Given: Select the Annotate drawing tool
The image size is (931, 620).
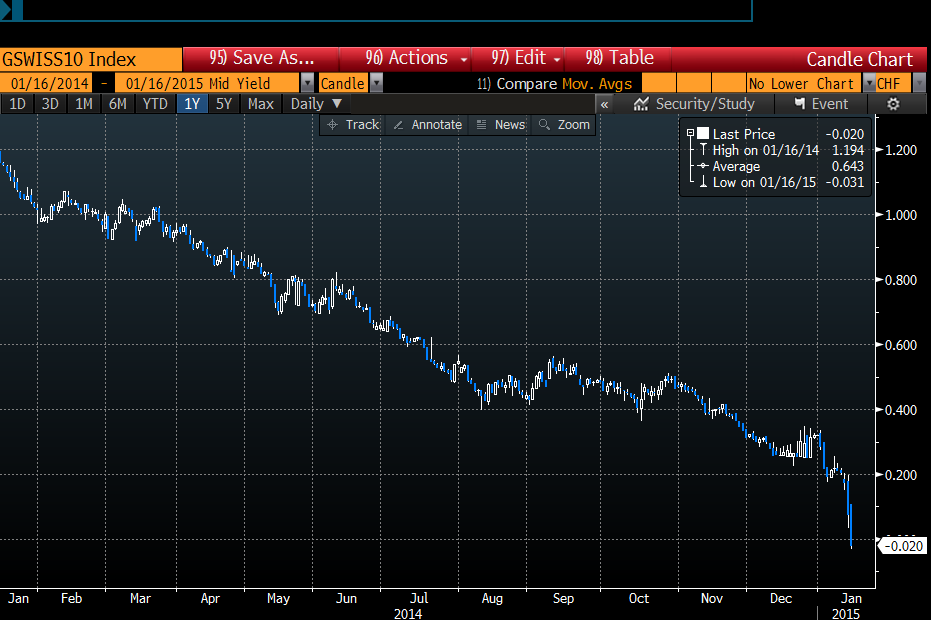Looking at the screenshot, I should (x=427, y=125).
